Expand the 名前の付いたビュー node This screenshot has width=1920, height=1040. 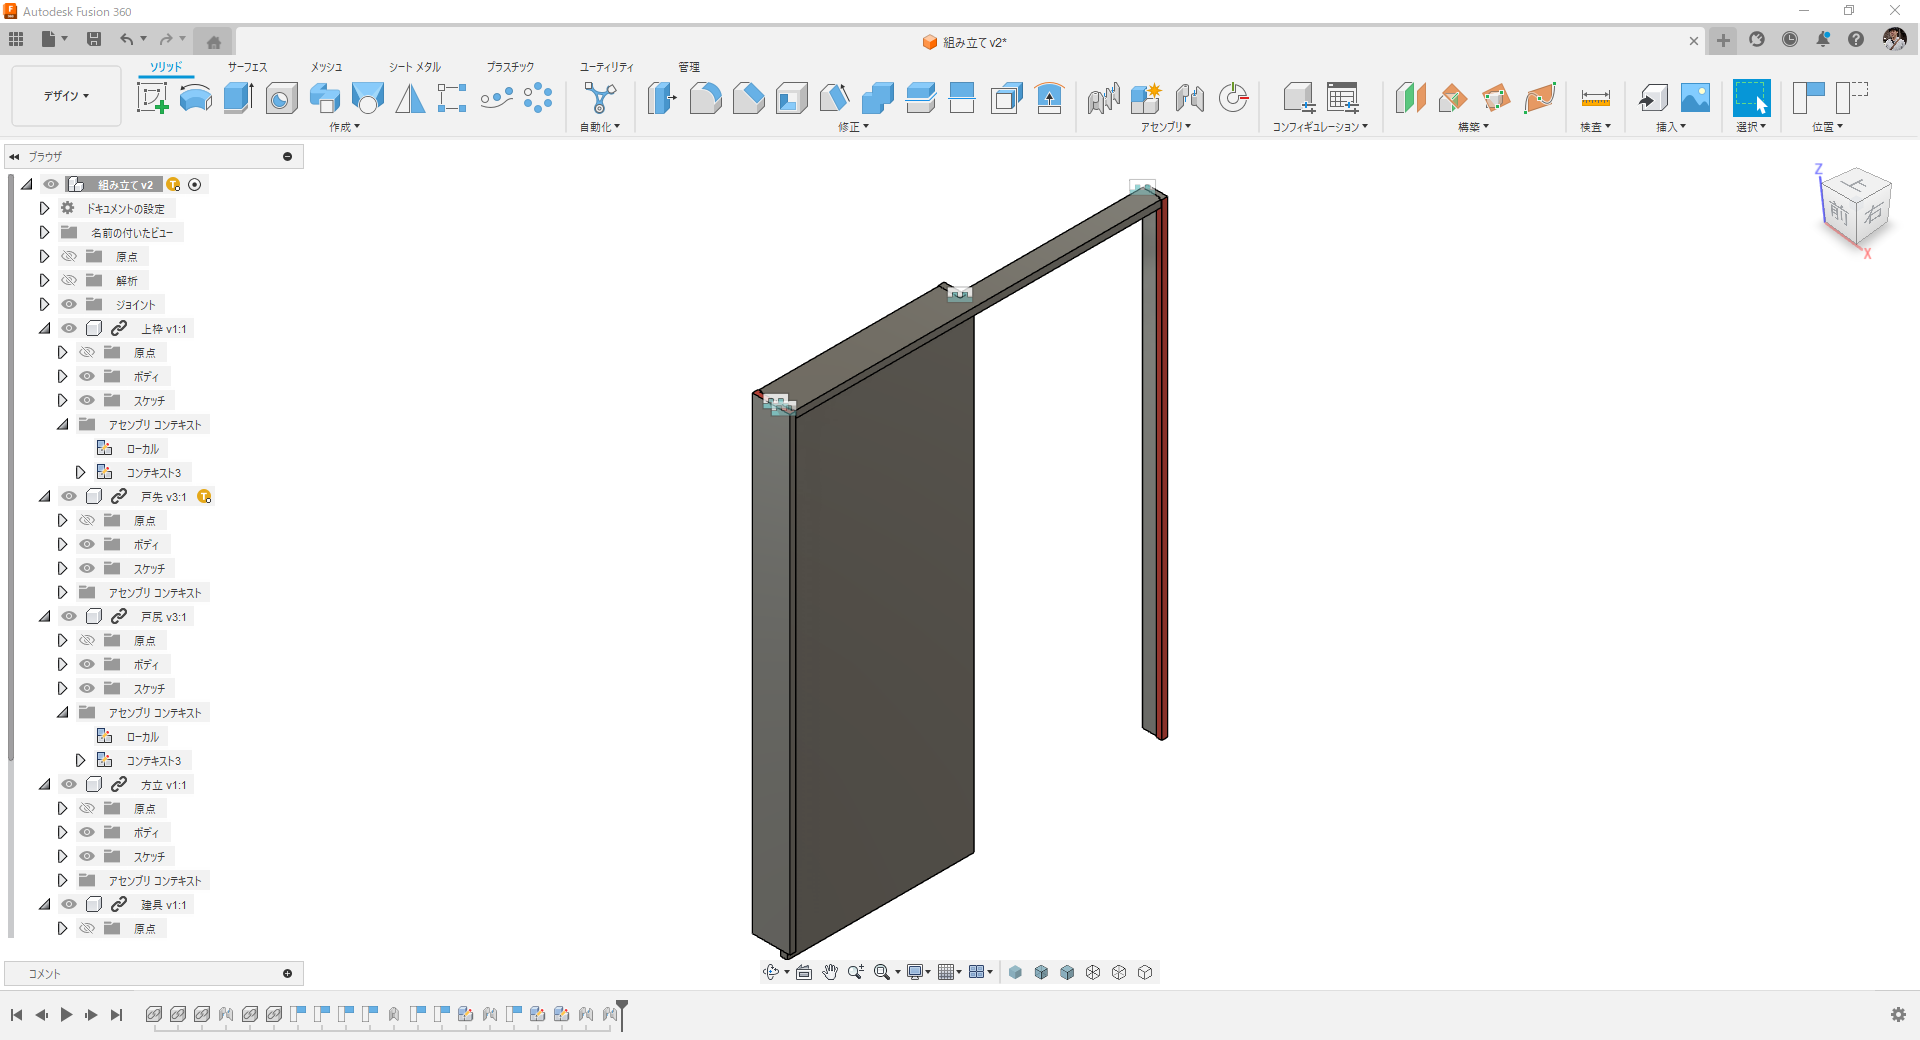tap(44, 232)
